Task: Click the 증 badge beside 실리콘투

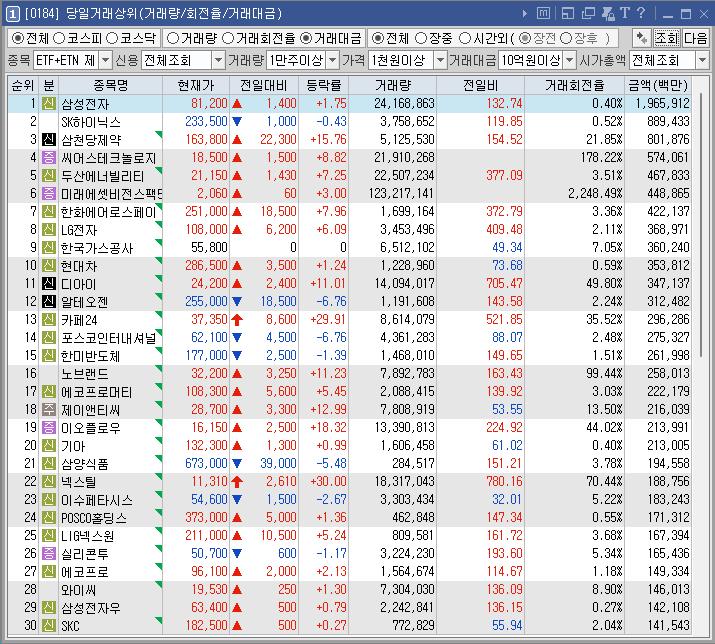Action: coord(49,553)
